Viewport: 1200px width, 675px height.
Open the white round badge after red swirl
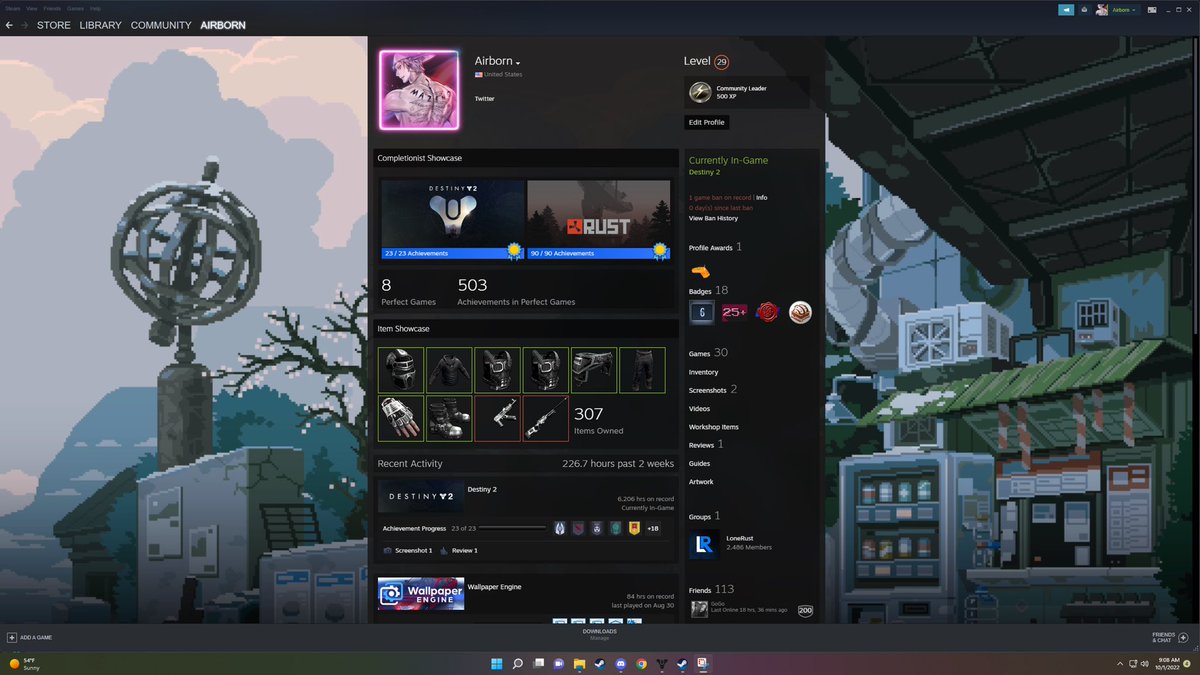click(800, 313)
